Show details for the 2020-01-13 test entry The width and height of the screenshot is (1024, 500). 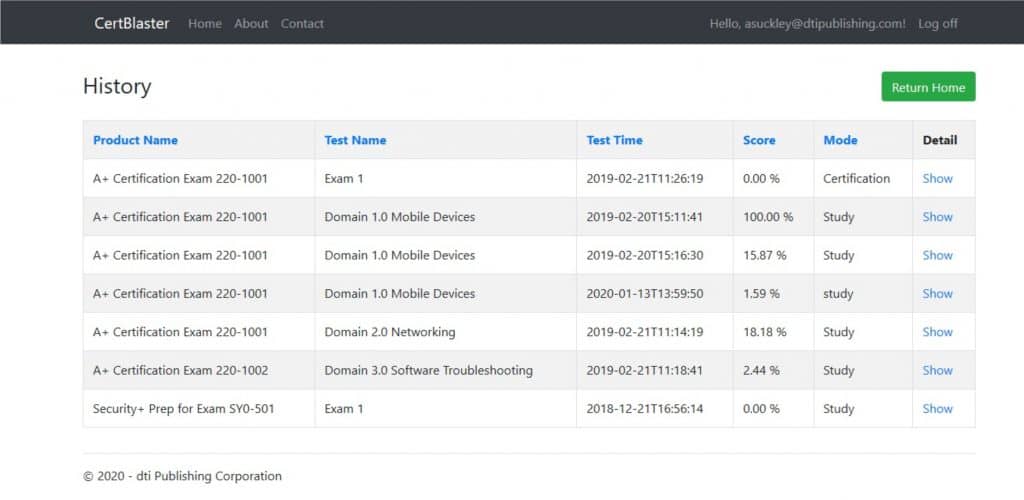pyautogui.click(x=937, y=294)
